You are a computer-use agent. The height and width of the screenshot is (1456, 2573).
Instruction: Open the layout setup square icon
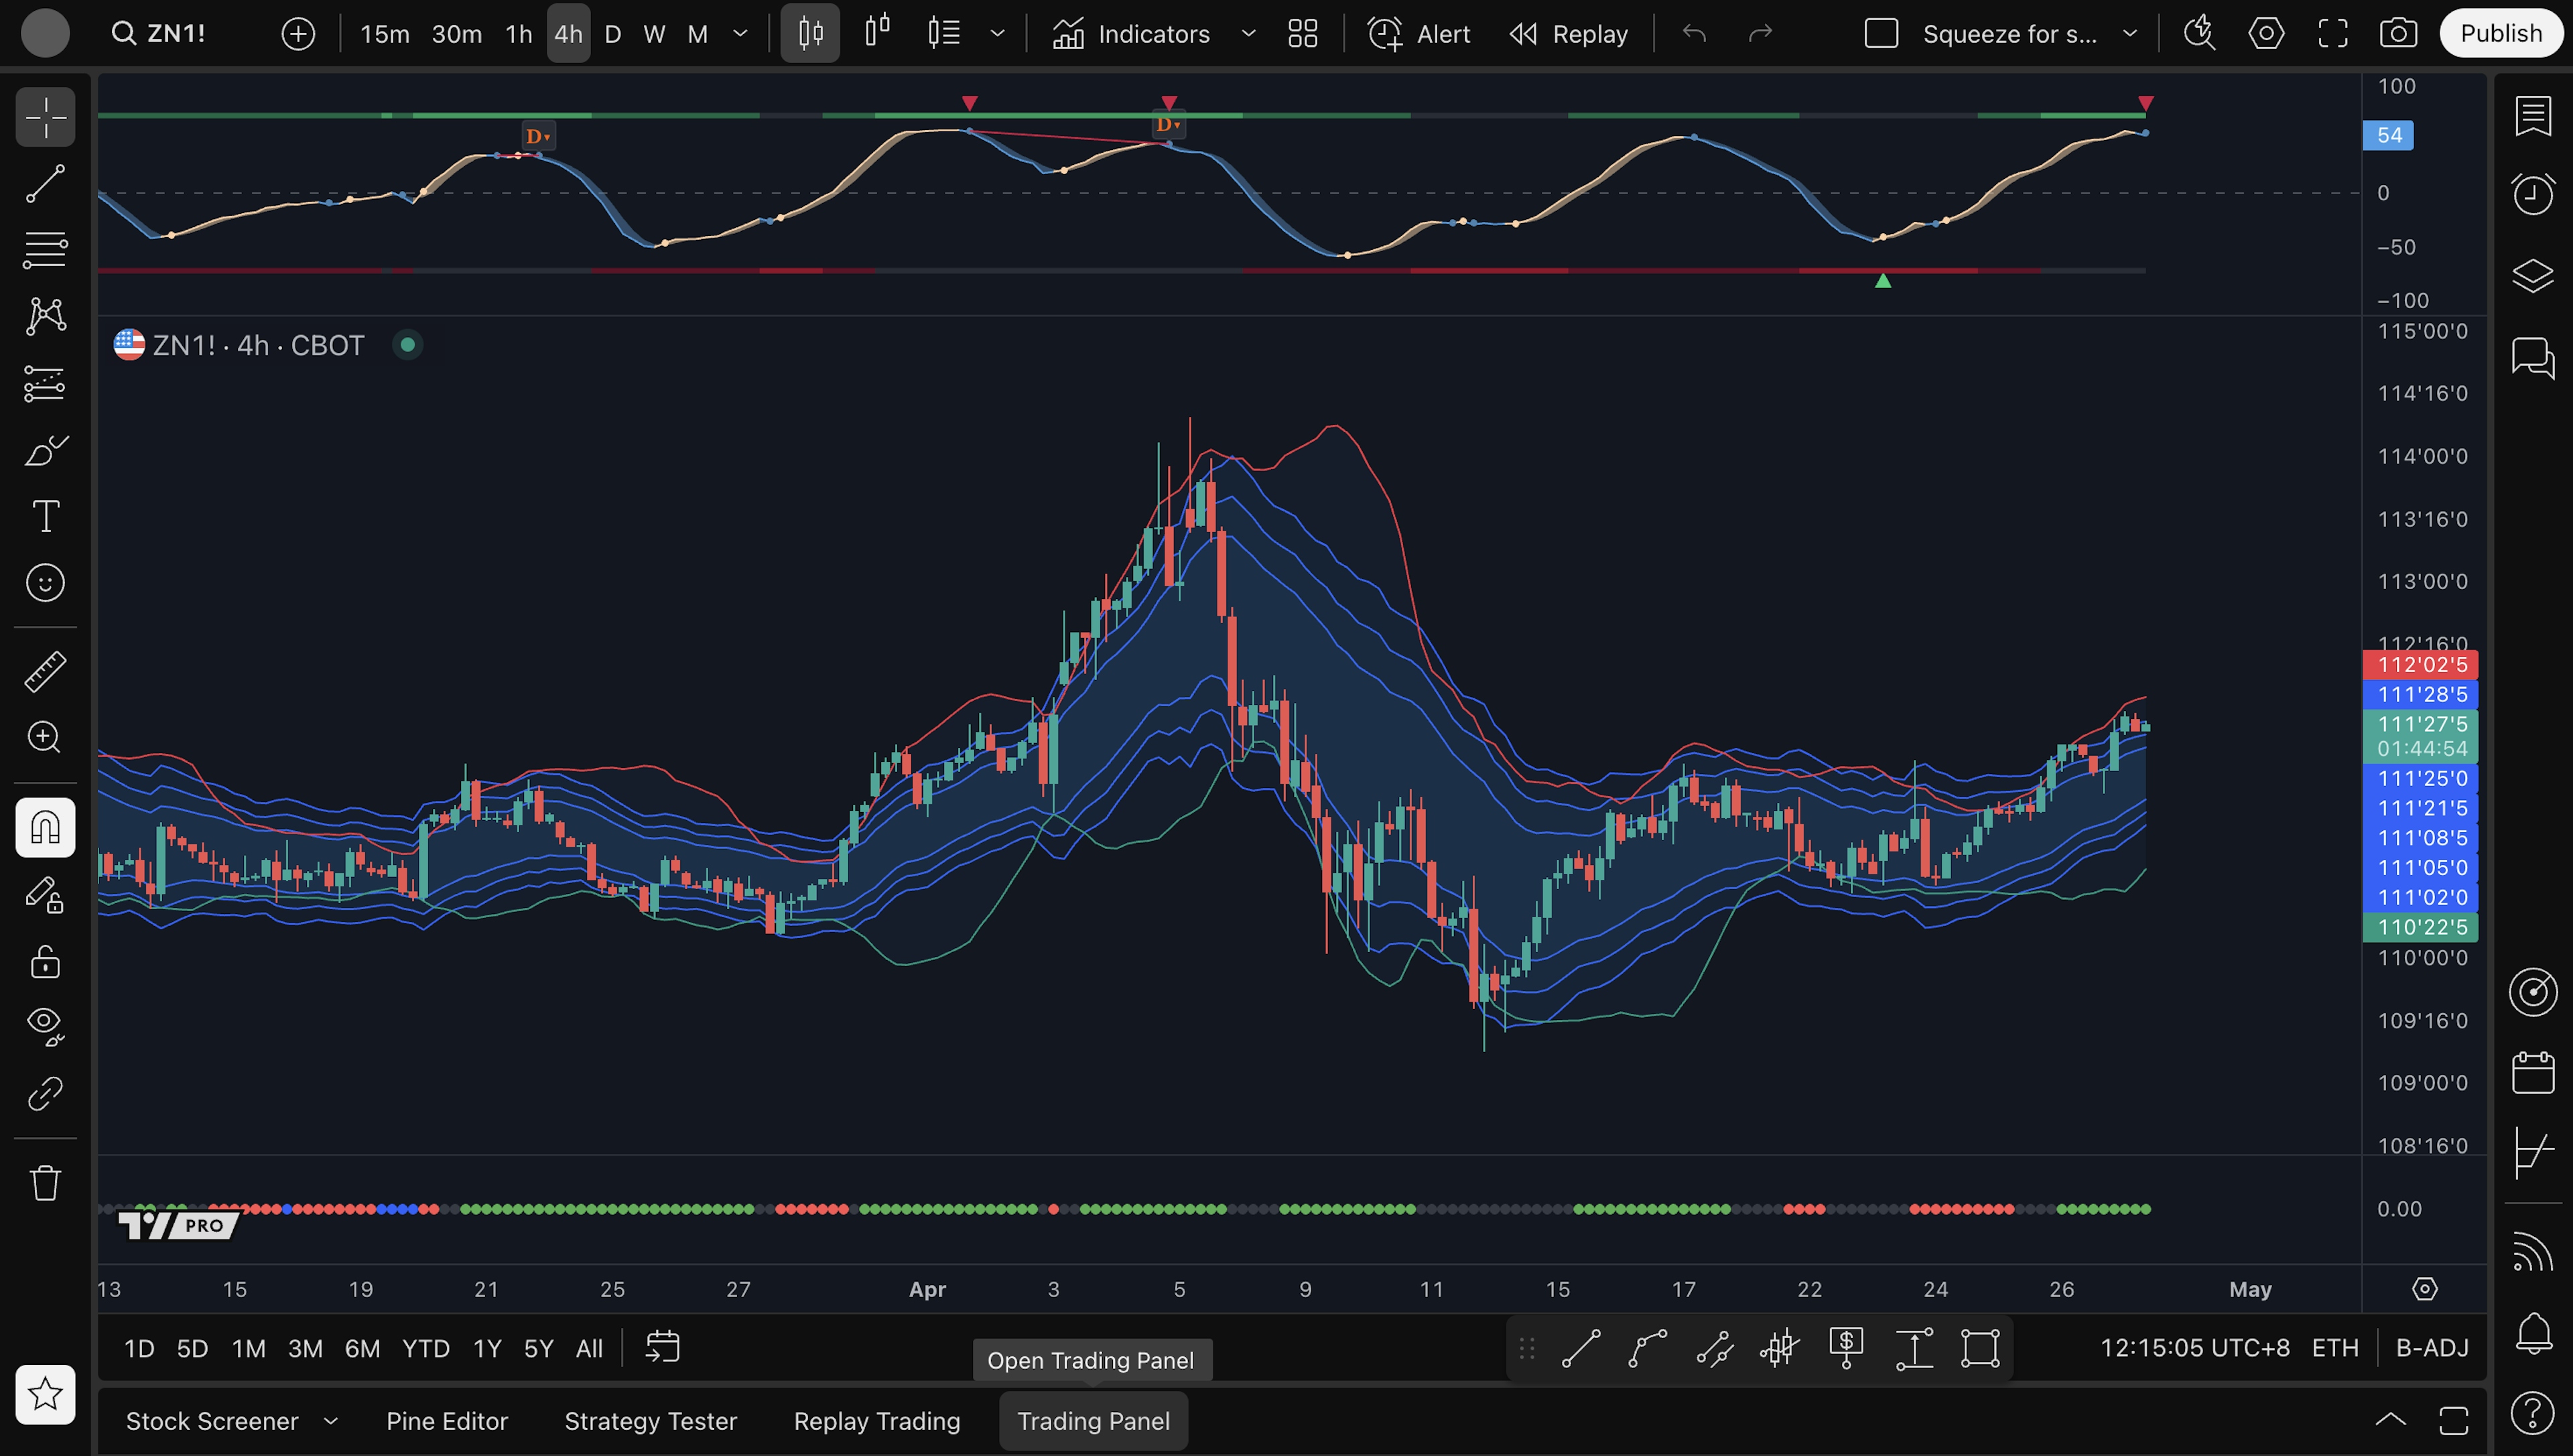[1881, 34]
